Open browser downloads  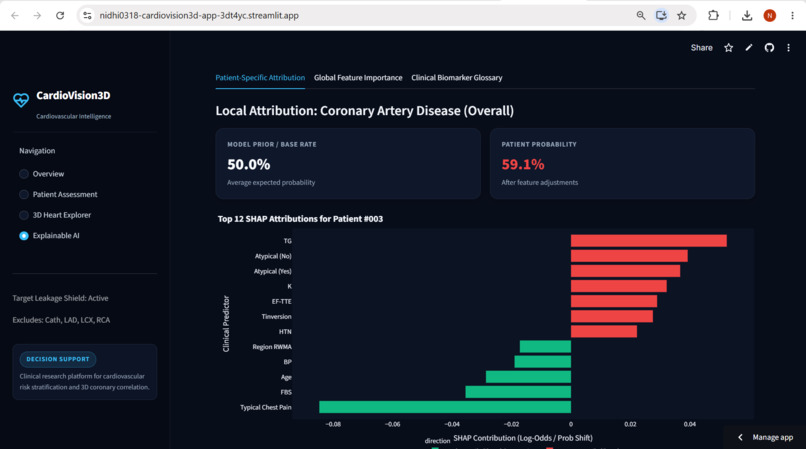[x=747, y=15]
